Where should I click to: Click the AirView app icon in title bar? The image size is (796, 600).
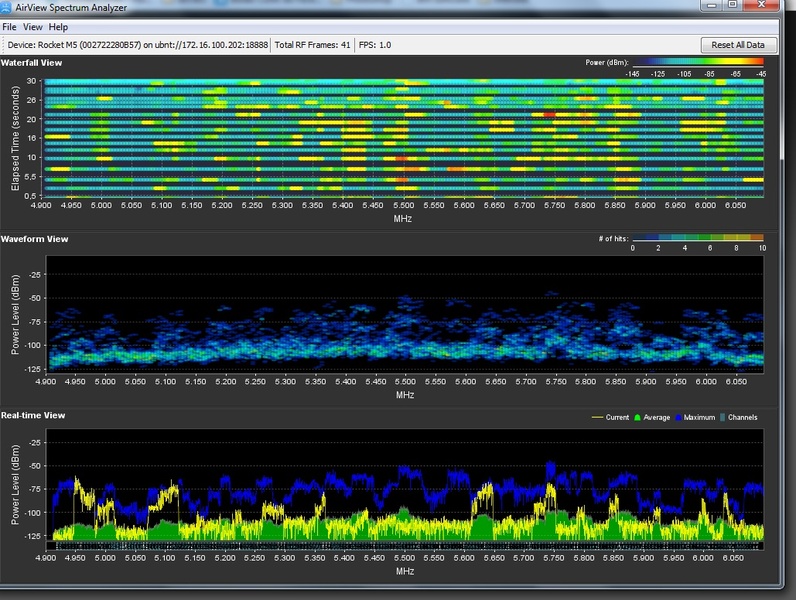coord(8,8)
